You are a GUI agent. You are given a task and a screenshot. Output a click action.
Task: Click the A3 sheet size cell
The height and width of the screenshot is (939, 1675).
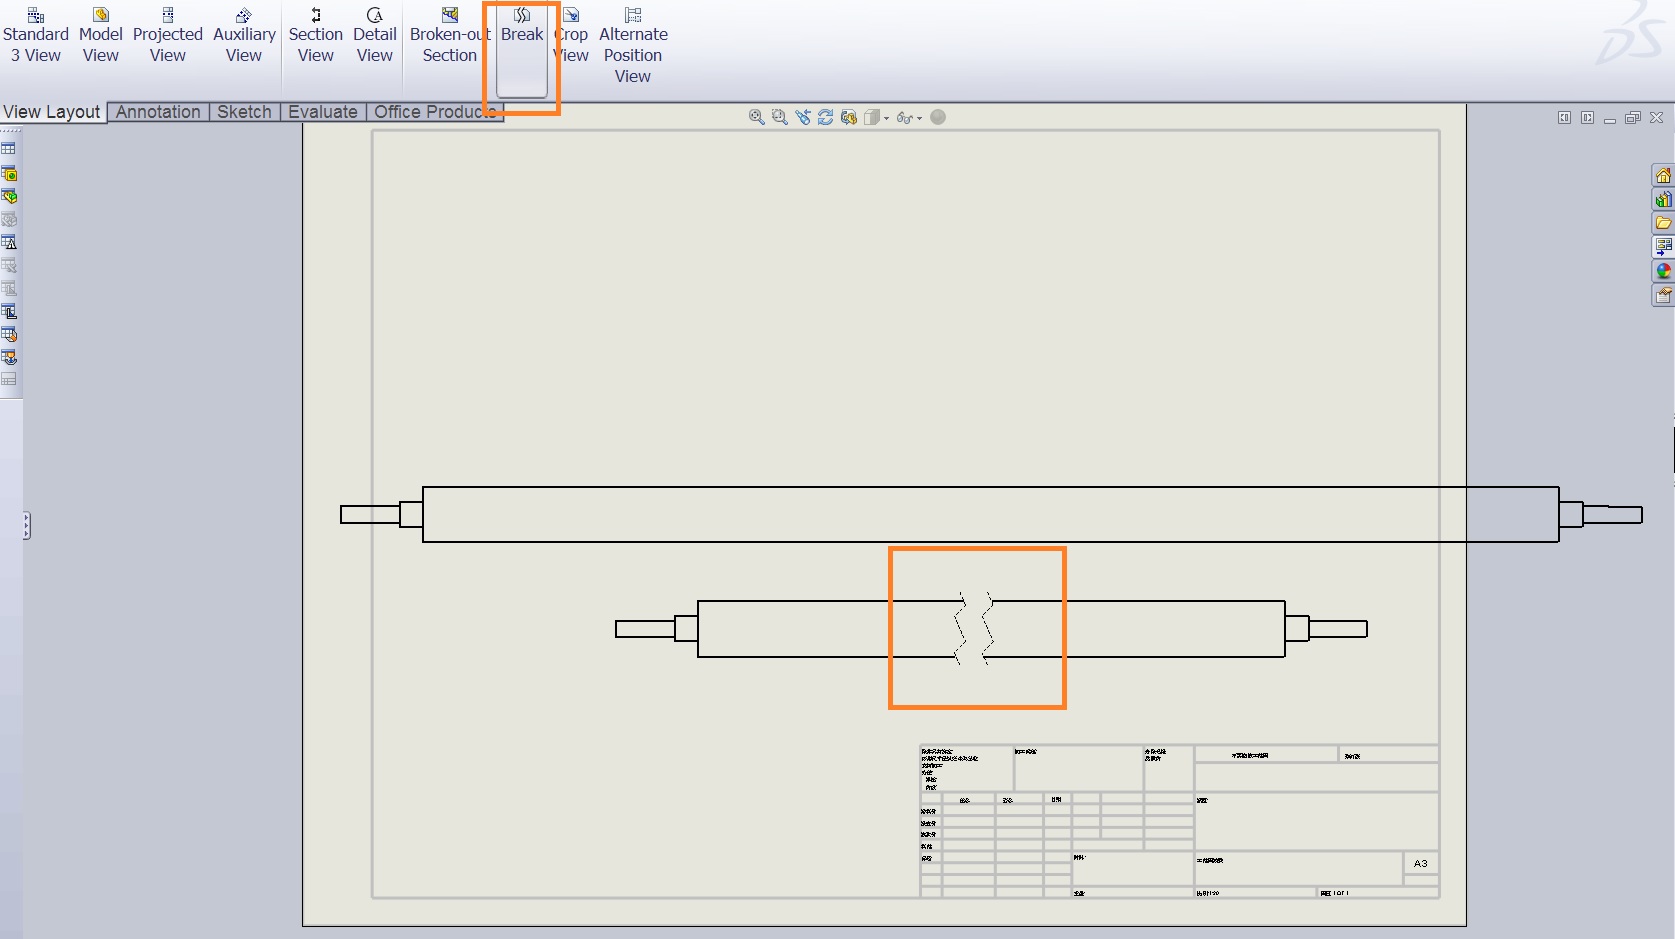tap(1421, 863)
